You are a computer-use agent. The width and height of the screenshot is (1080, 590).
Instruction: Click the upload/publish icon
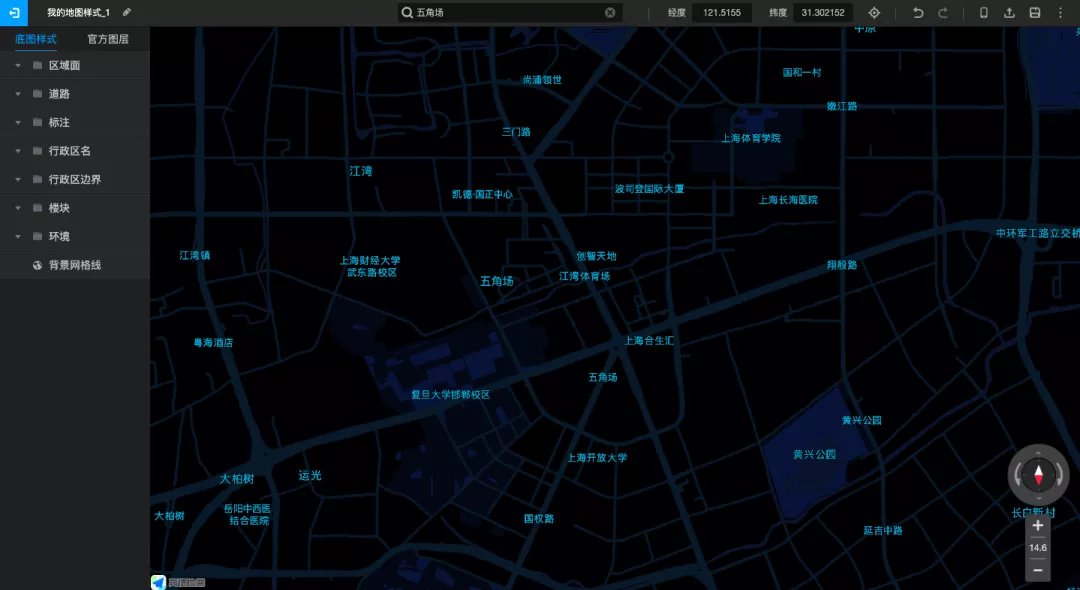[x=1009, y=12]
